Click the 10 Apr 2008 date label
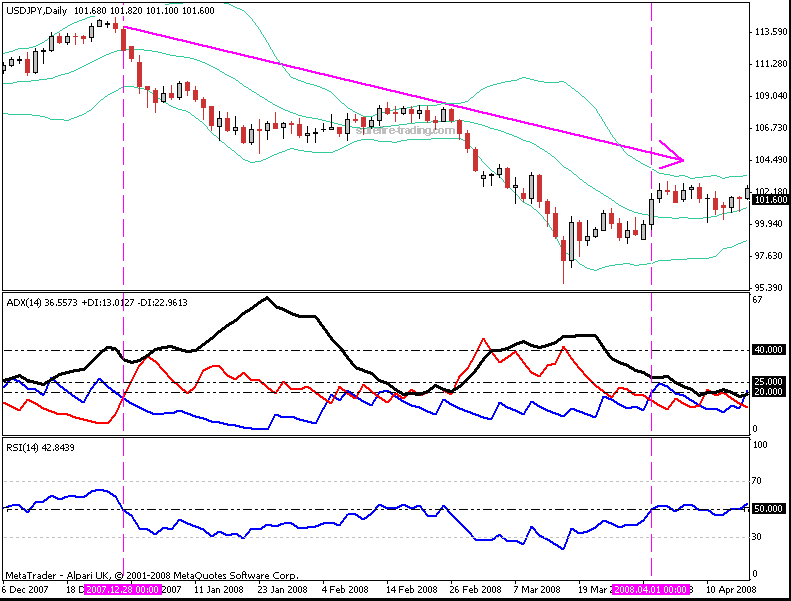 (x=731, y=589)
